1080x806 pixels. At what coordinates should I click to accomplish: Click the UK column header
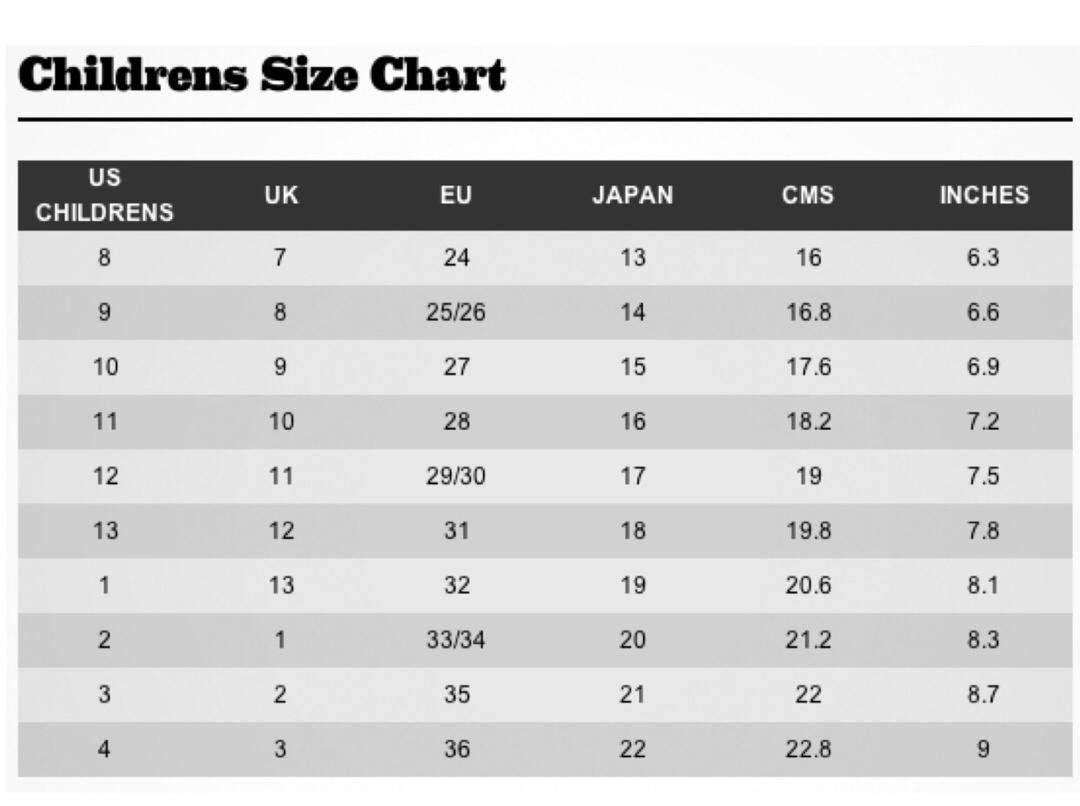tap(281, 195)
